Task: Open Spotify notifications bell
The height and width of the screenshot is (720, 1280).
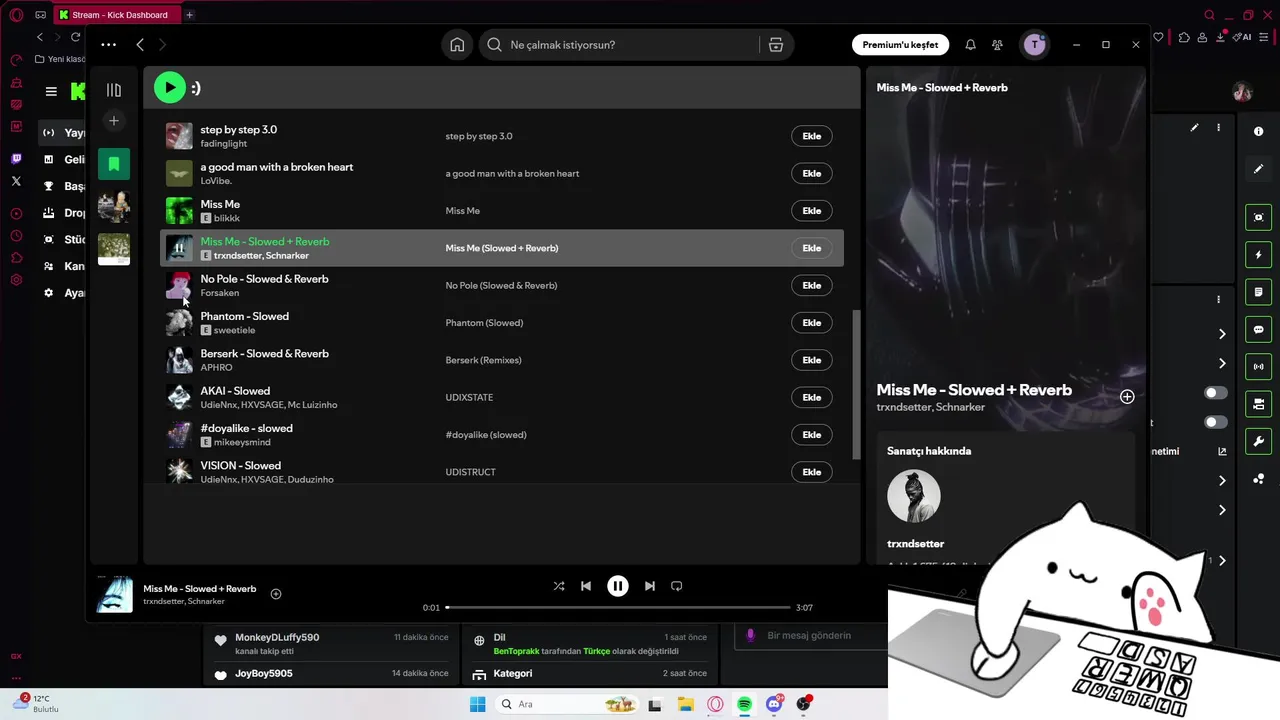Action: 970,45
